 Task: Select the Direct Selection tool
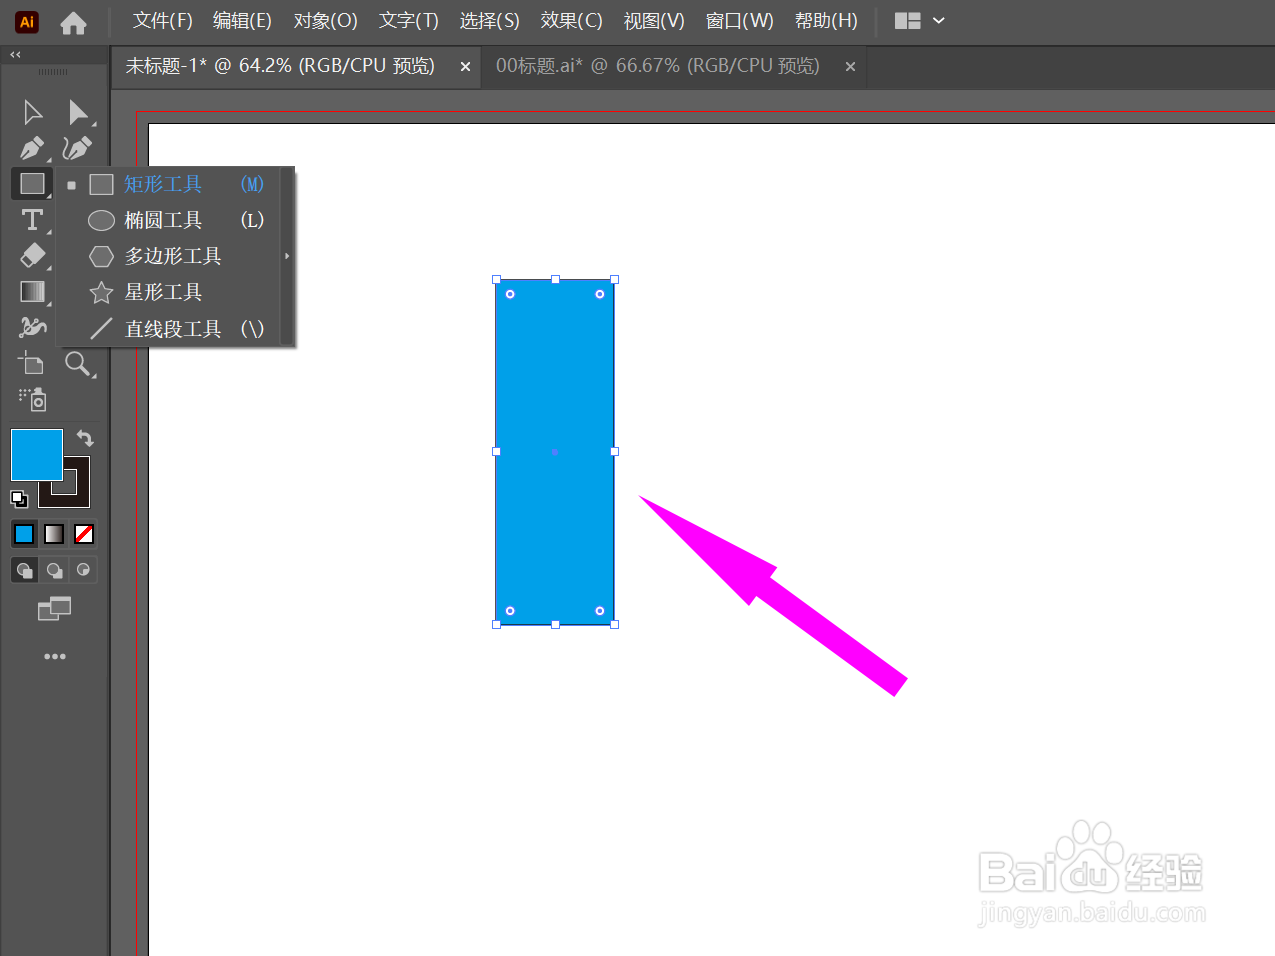tap(77, 111)
